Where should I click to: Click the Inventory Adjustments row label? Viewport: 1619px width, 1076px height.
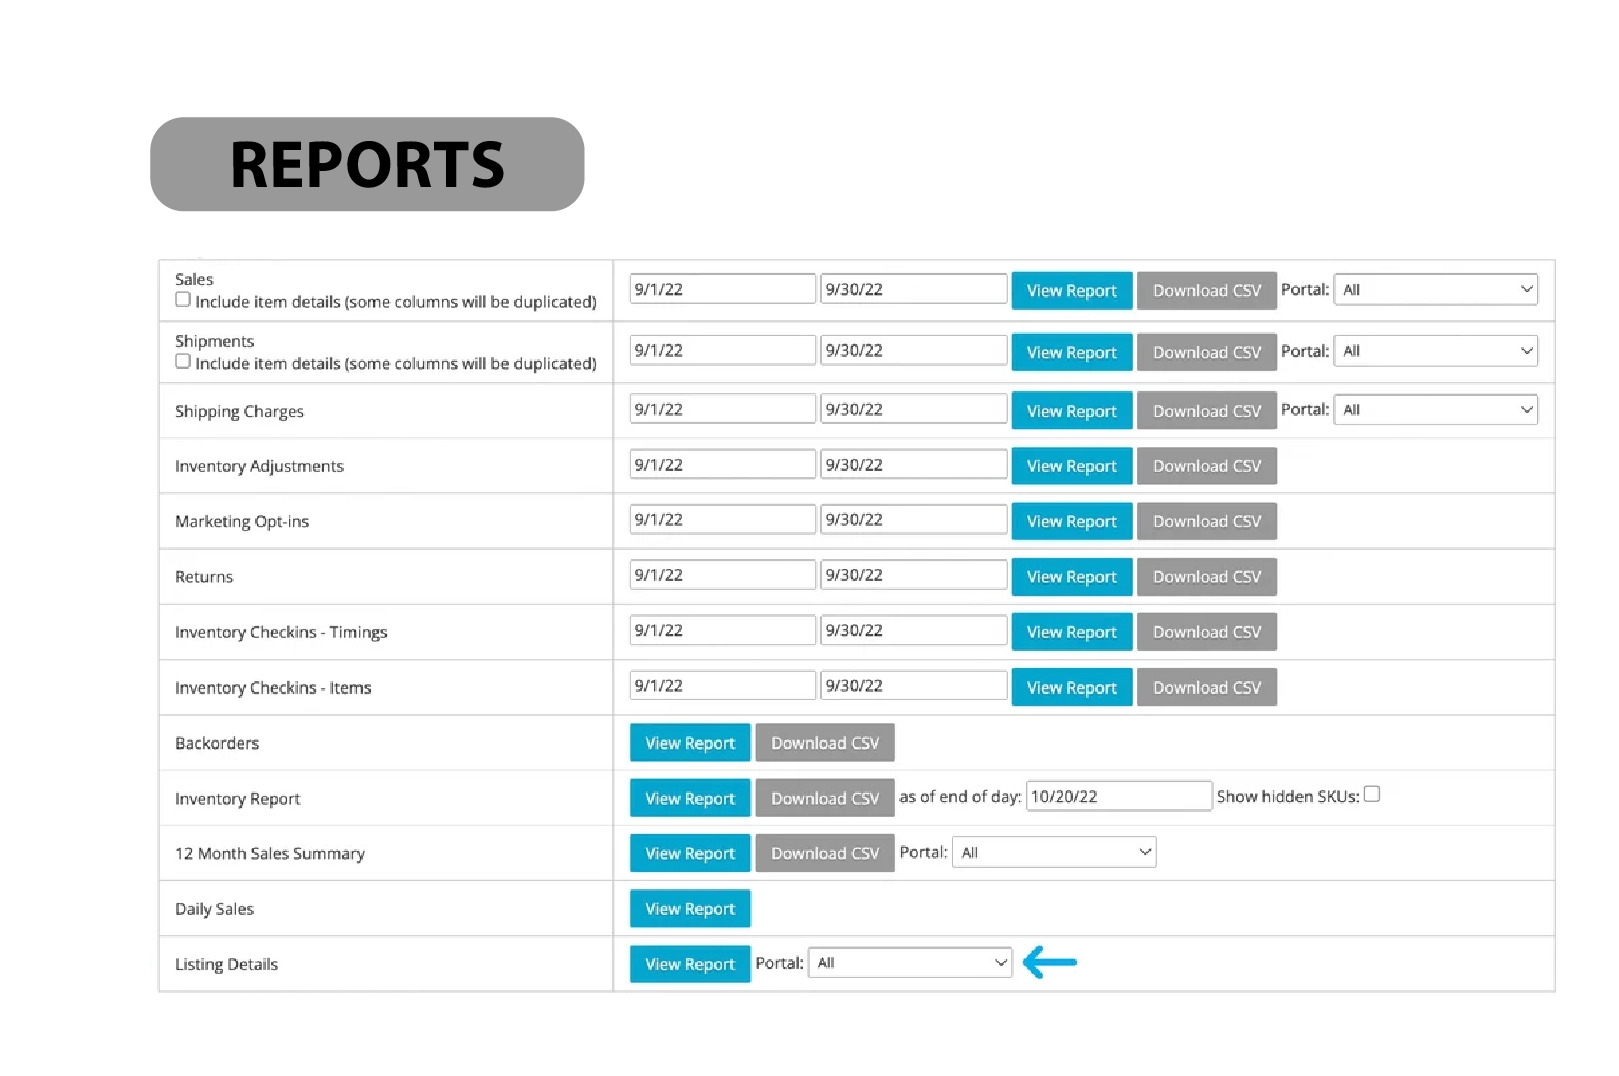pos(259,467)
